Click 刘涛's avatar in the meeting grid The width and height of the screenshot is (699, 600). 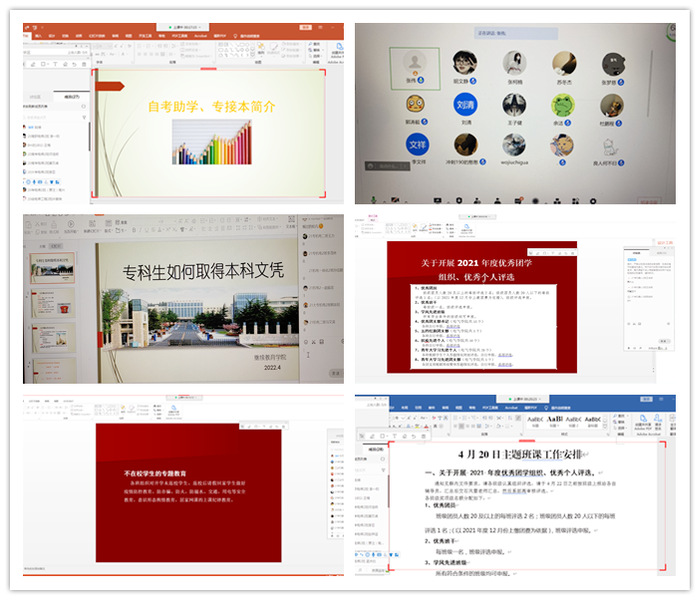coord(465,104)
